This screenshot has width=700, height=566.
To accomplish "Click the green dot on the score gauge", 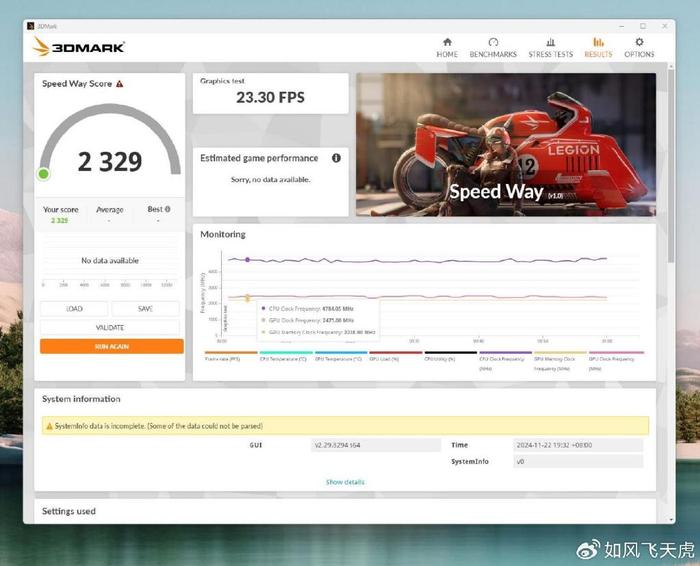I will pos(43,174).
